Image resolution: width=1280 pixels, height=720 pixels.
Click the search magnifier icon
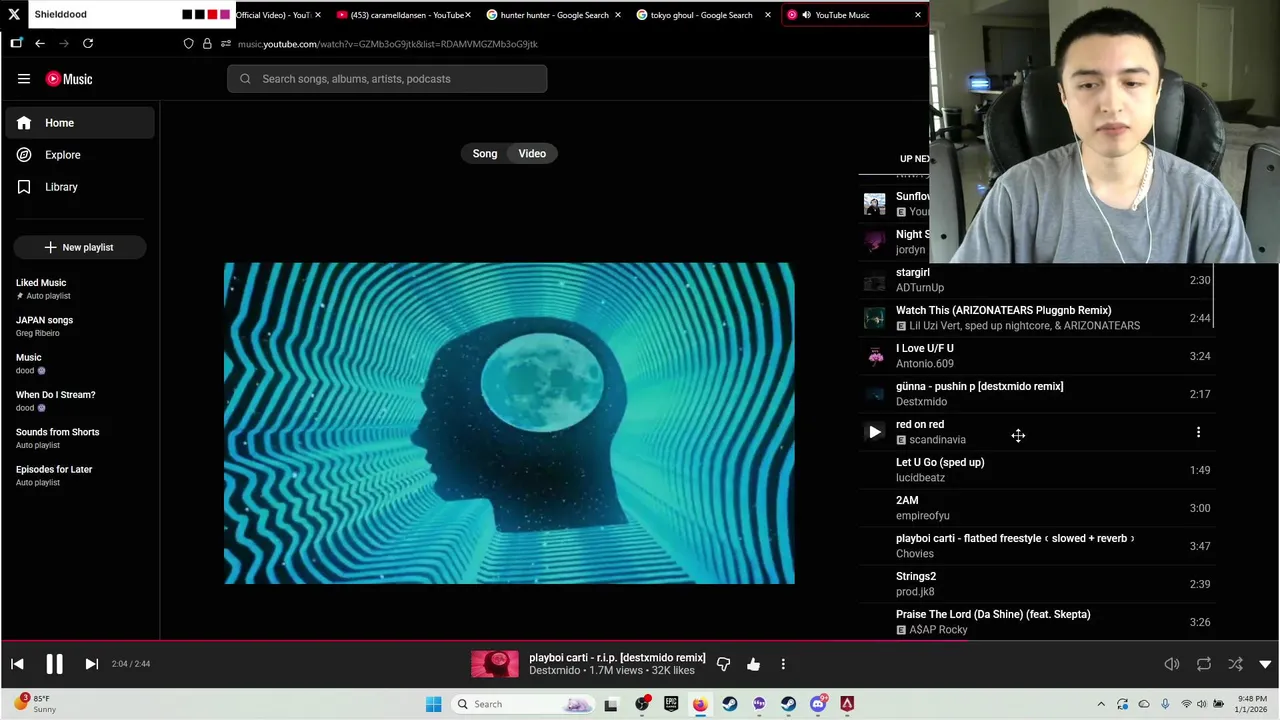pyautogui.click(x=245, y=79)
